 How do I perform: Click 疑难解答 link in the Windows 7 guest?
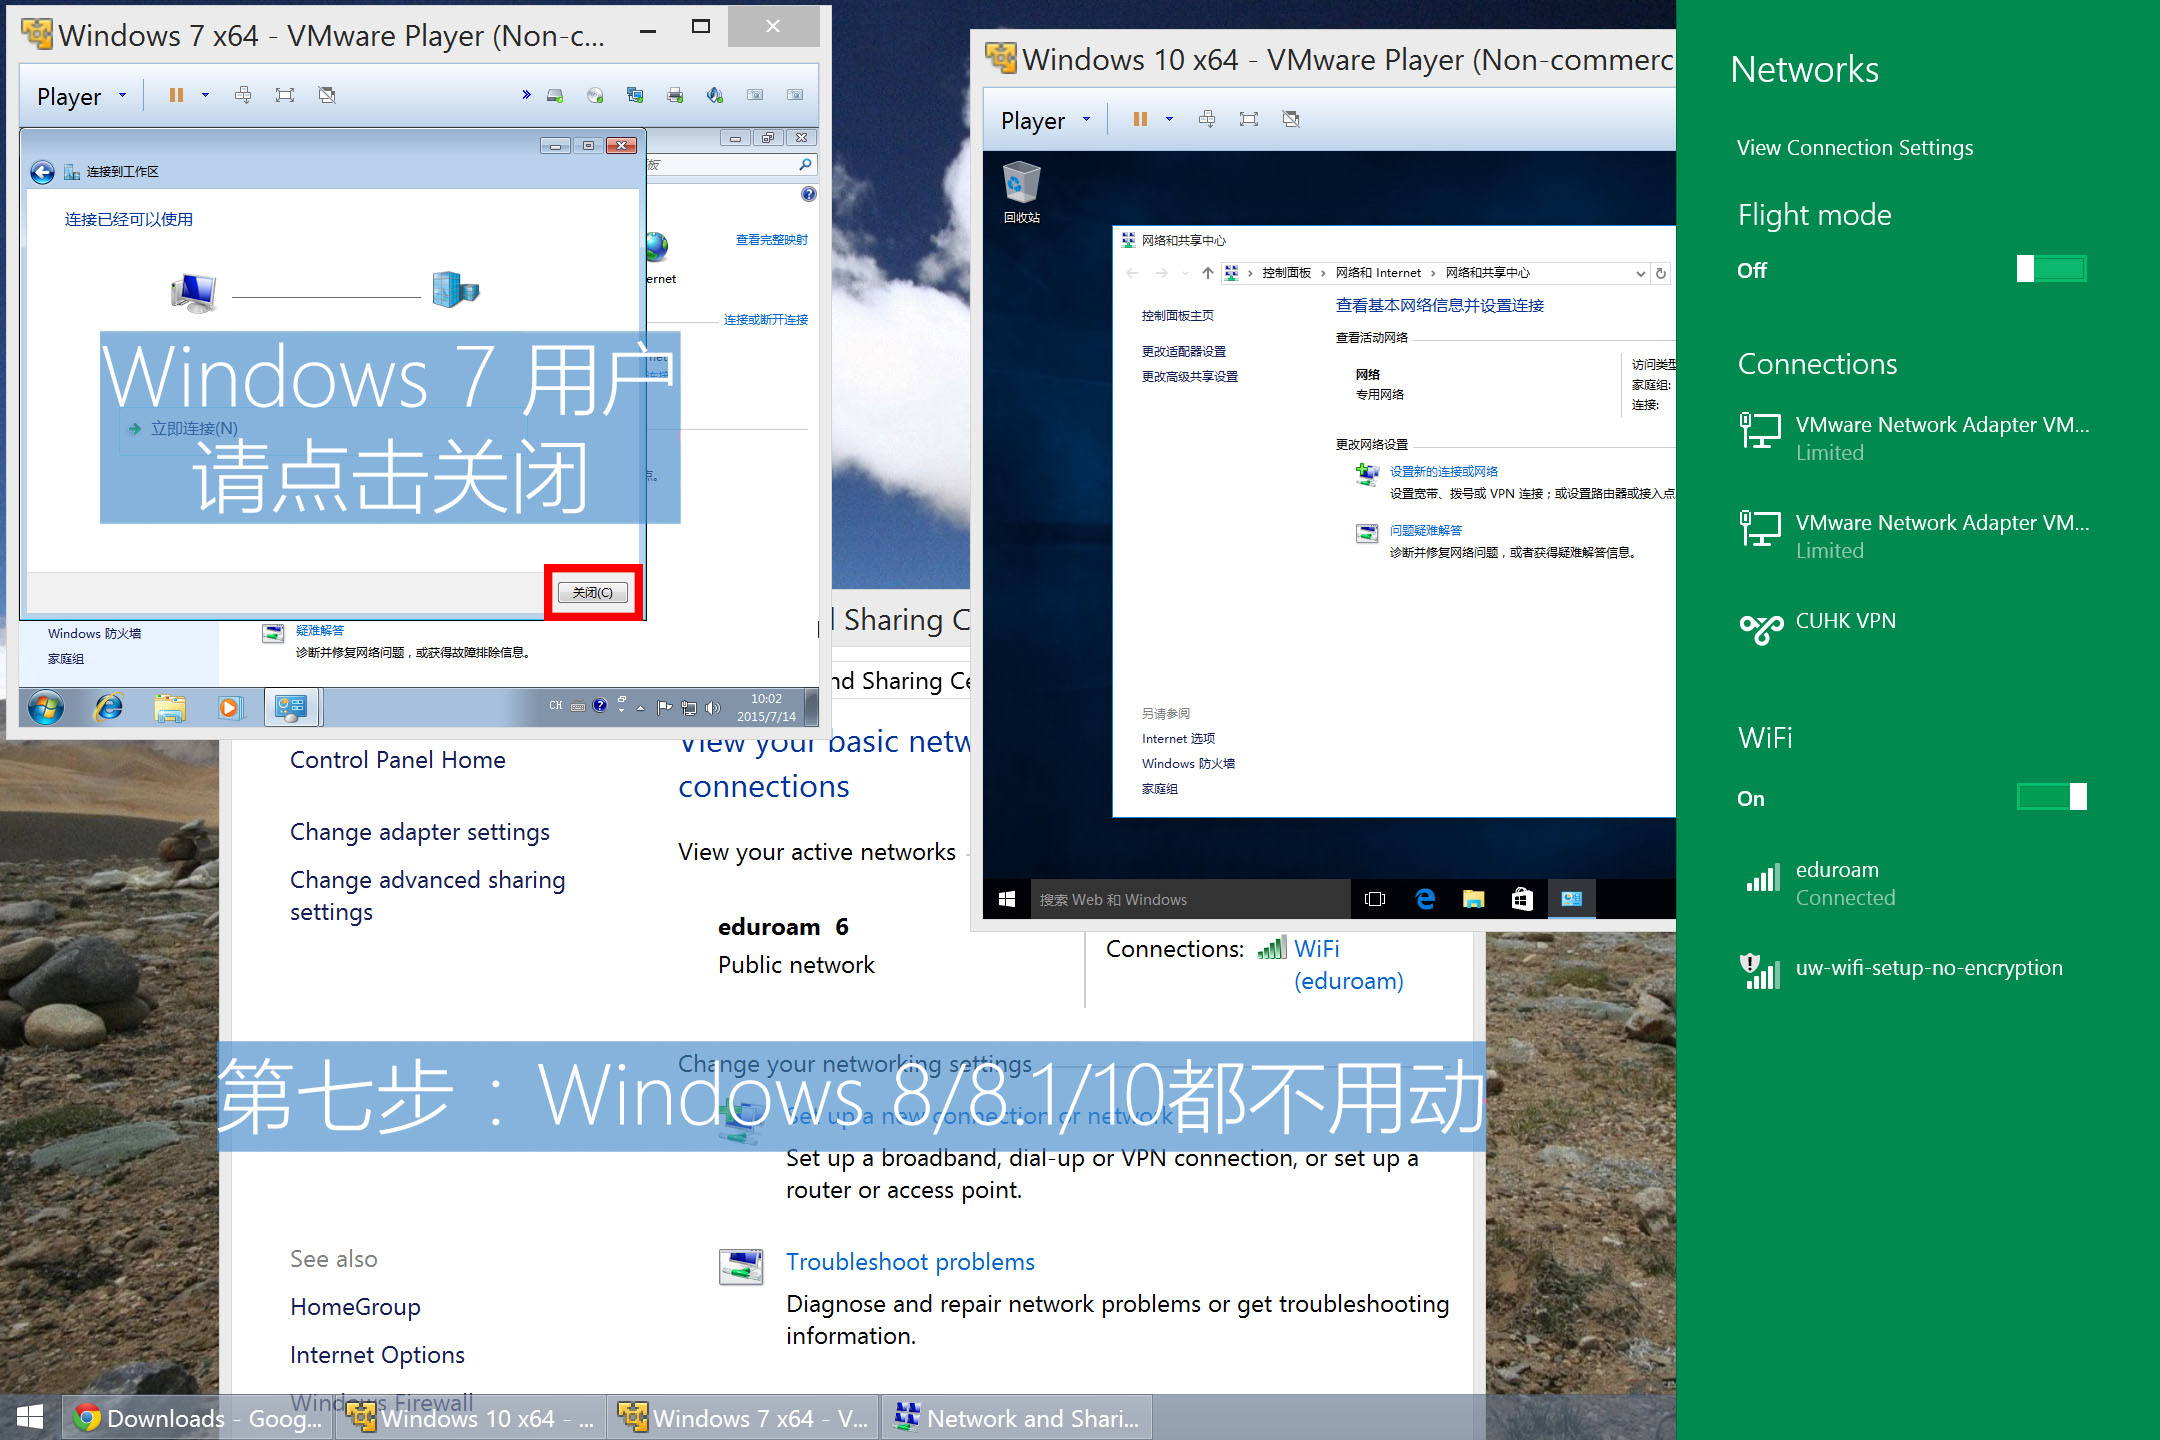tap(320, 631)
